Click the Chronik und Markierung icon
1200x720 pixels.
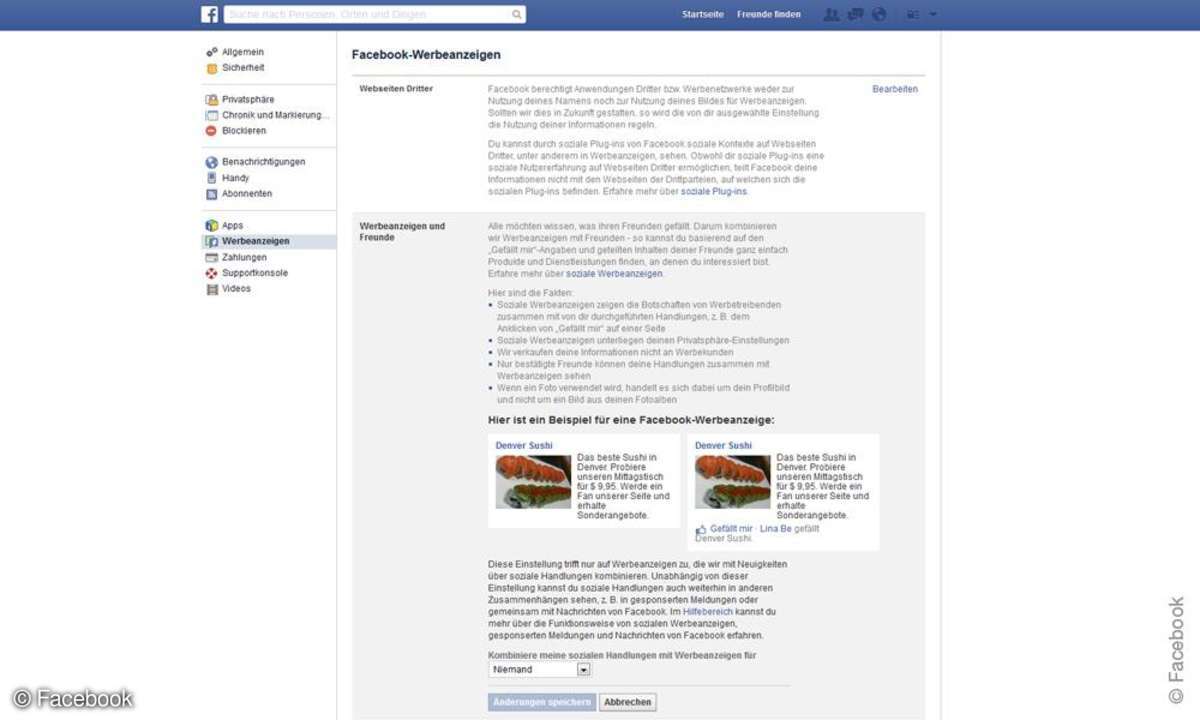click(212, 116)
